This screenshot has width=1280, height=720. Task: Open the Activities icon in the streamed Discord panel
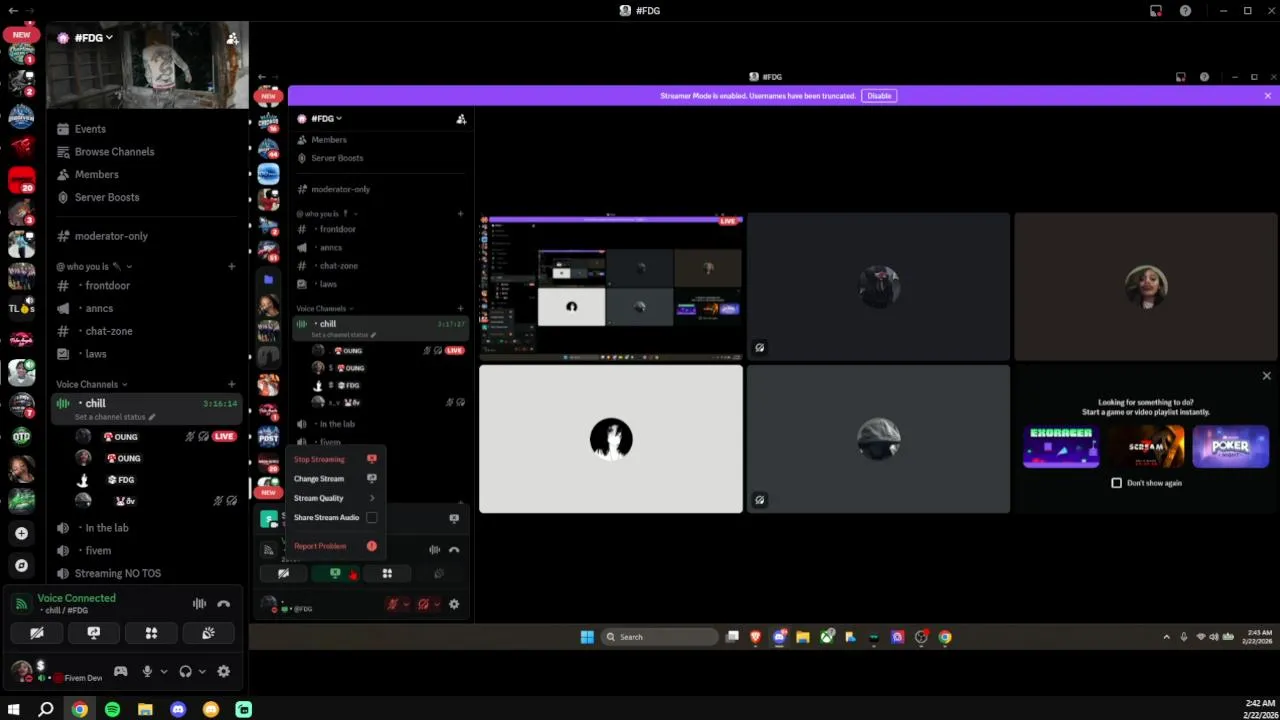(x=387, y=573)
